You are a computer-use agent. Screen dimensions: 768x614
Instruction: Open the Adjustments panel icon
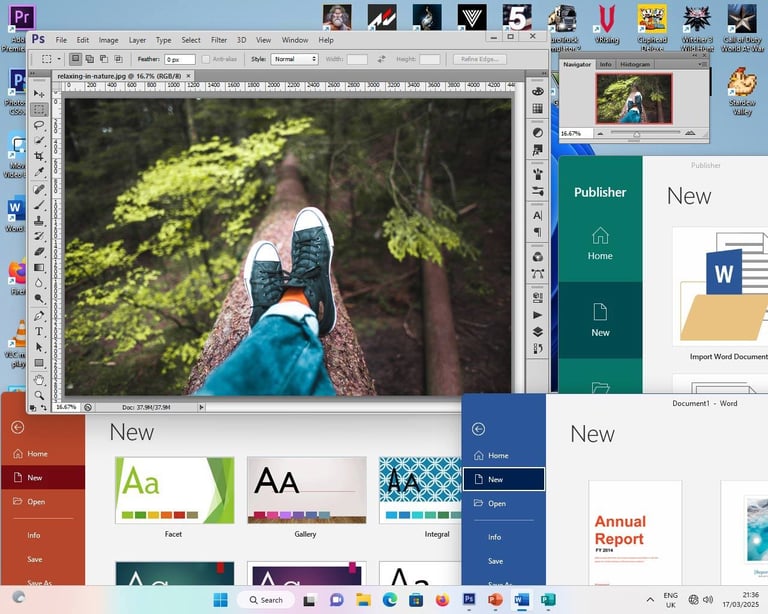538,133
